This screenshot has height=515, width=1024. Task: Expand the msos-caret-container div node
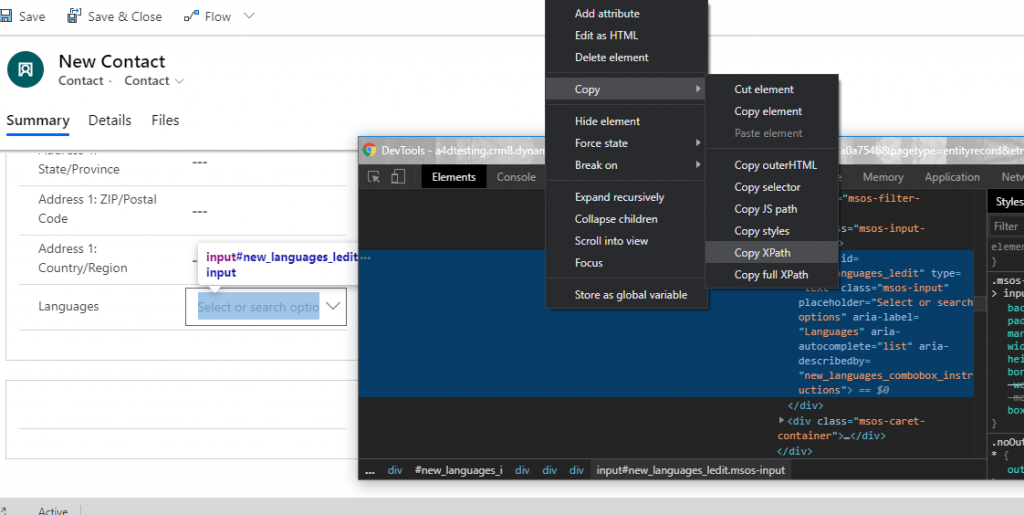[x=782, y=421]
